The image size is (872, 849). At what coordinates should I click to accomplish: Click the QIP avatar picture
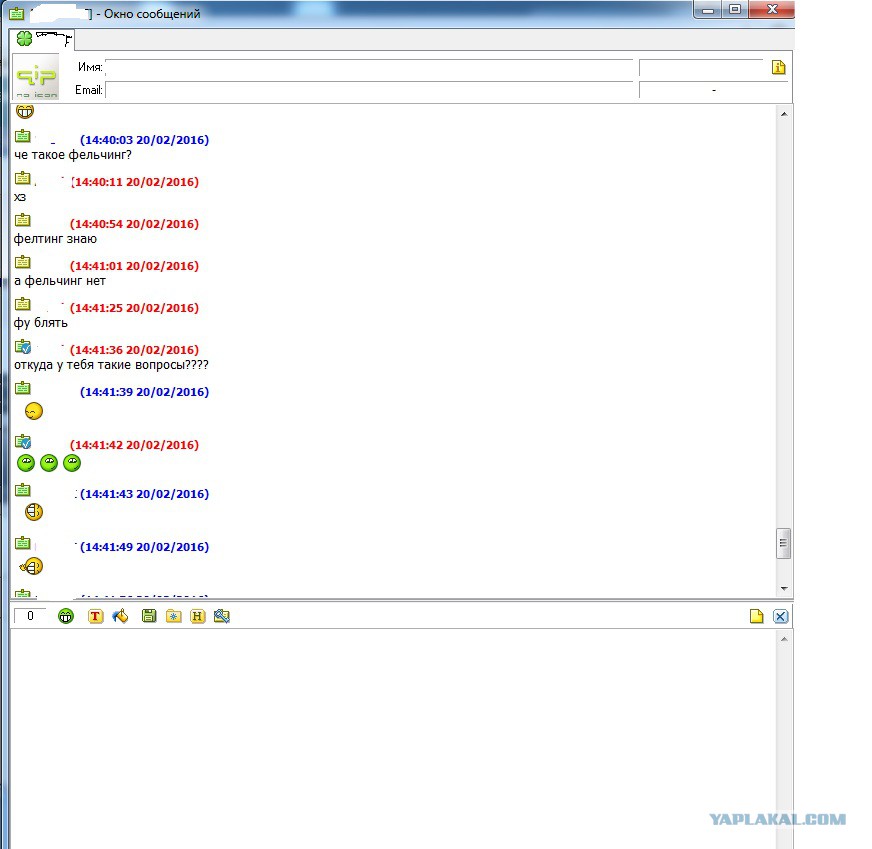pyautogui.click(x=36, y=77)
